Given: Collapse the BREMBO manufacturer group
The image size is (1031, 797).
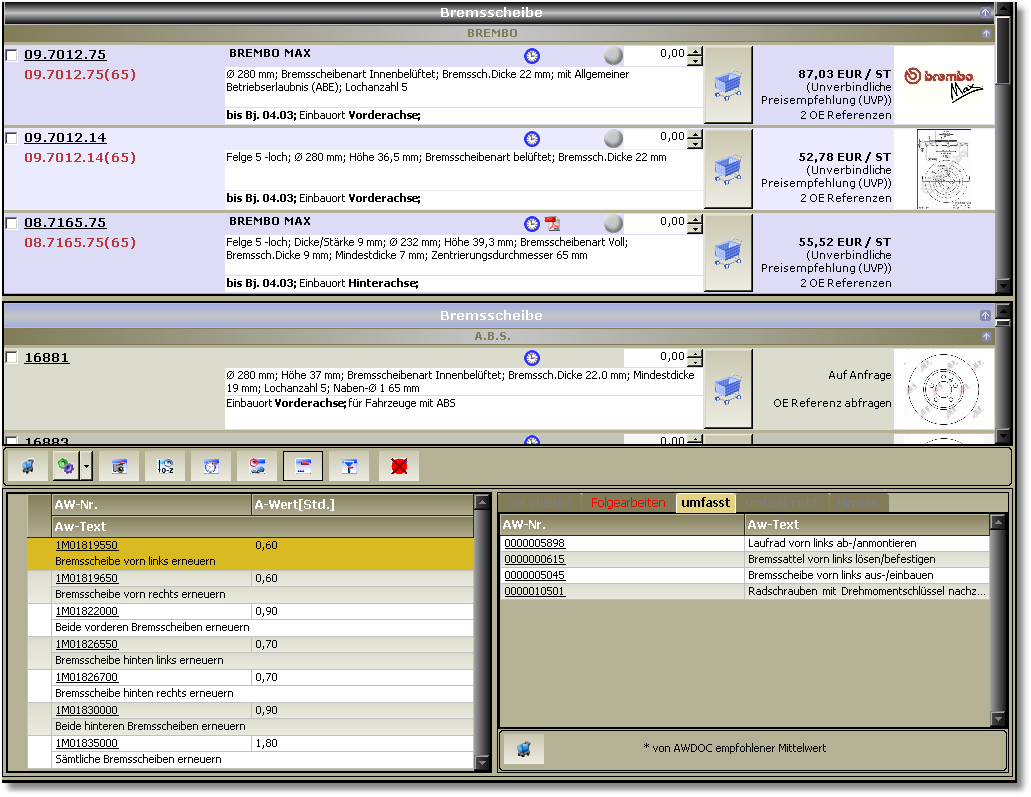Looking at the screenshot, I should [x=986, y=33].
